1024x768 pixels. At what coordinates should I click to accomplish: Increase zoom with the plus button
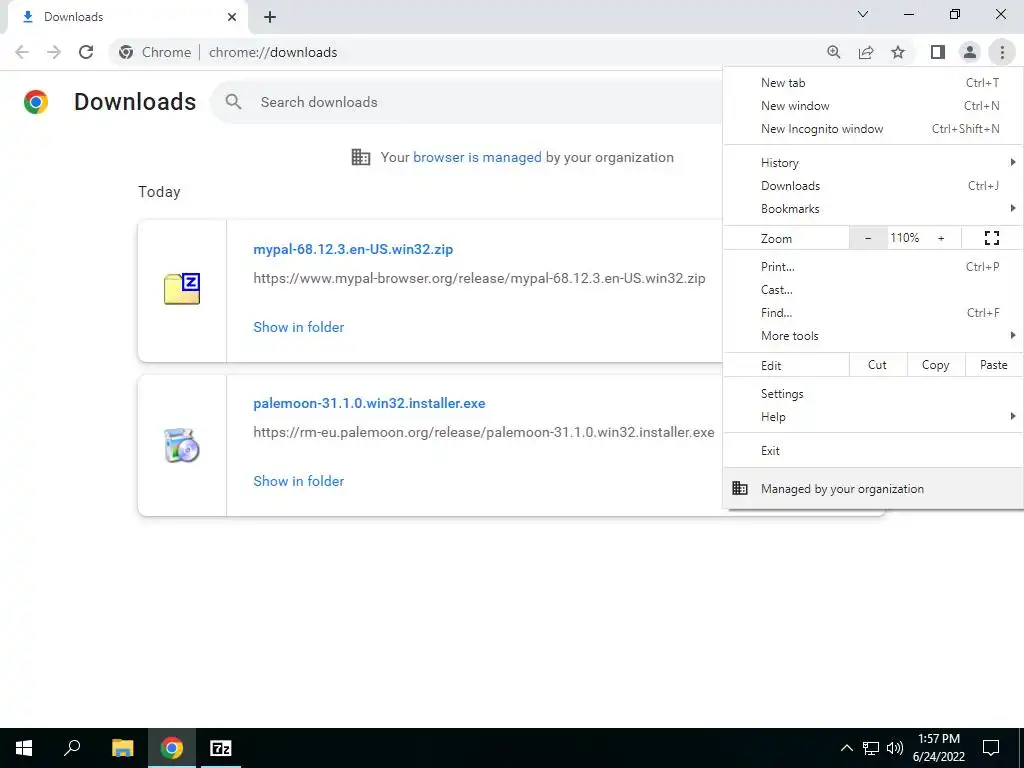941,238
